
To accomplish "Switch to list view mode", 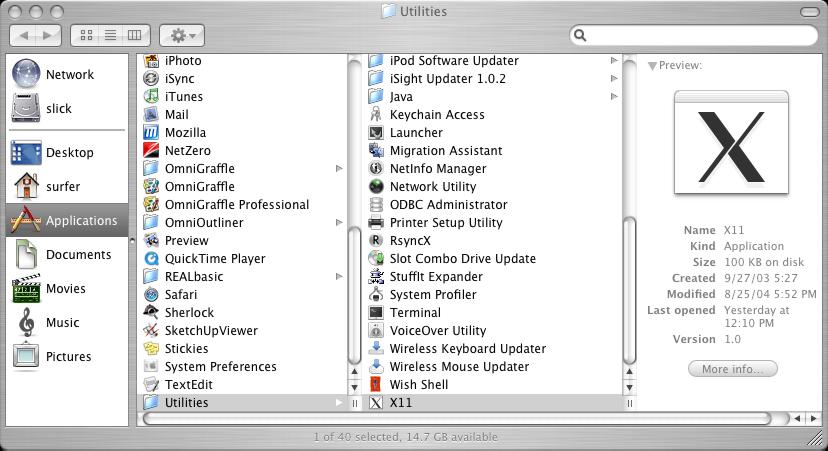I will pyautogui.click(x=112, y=35).
